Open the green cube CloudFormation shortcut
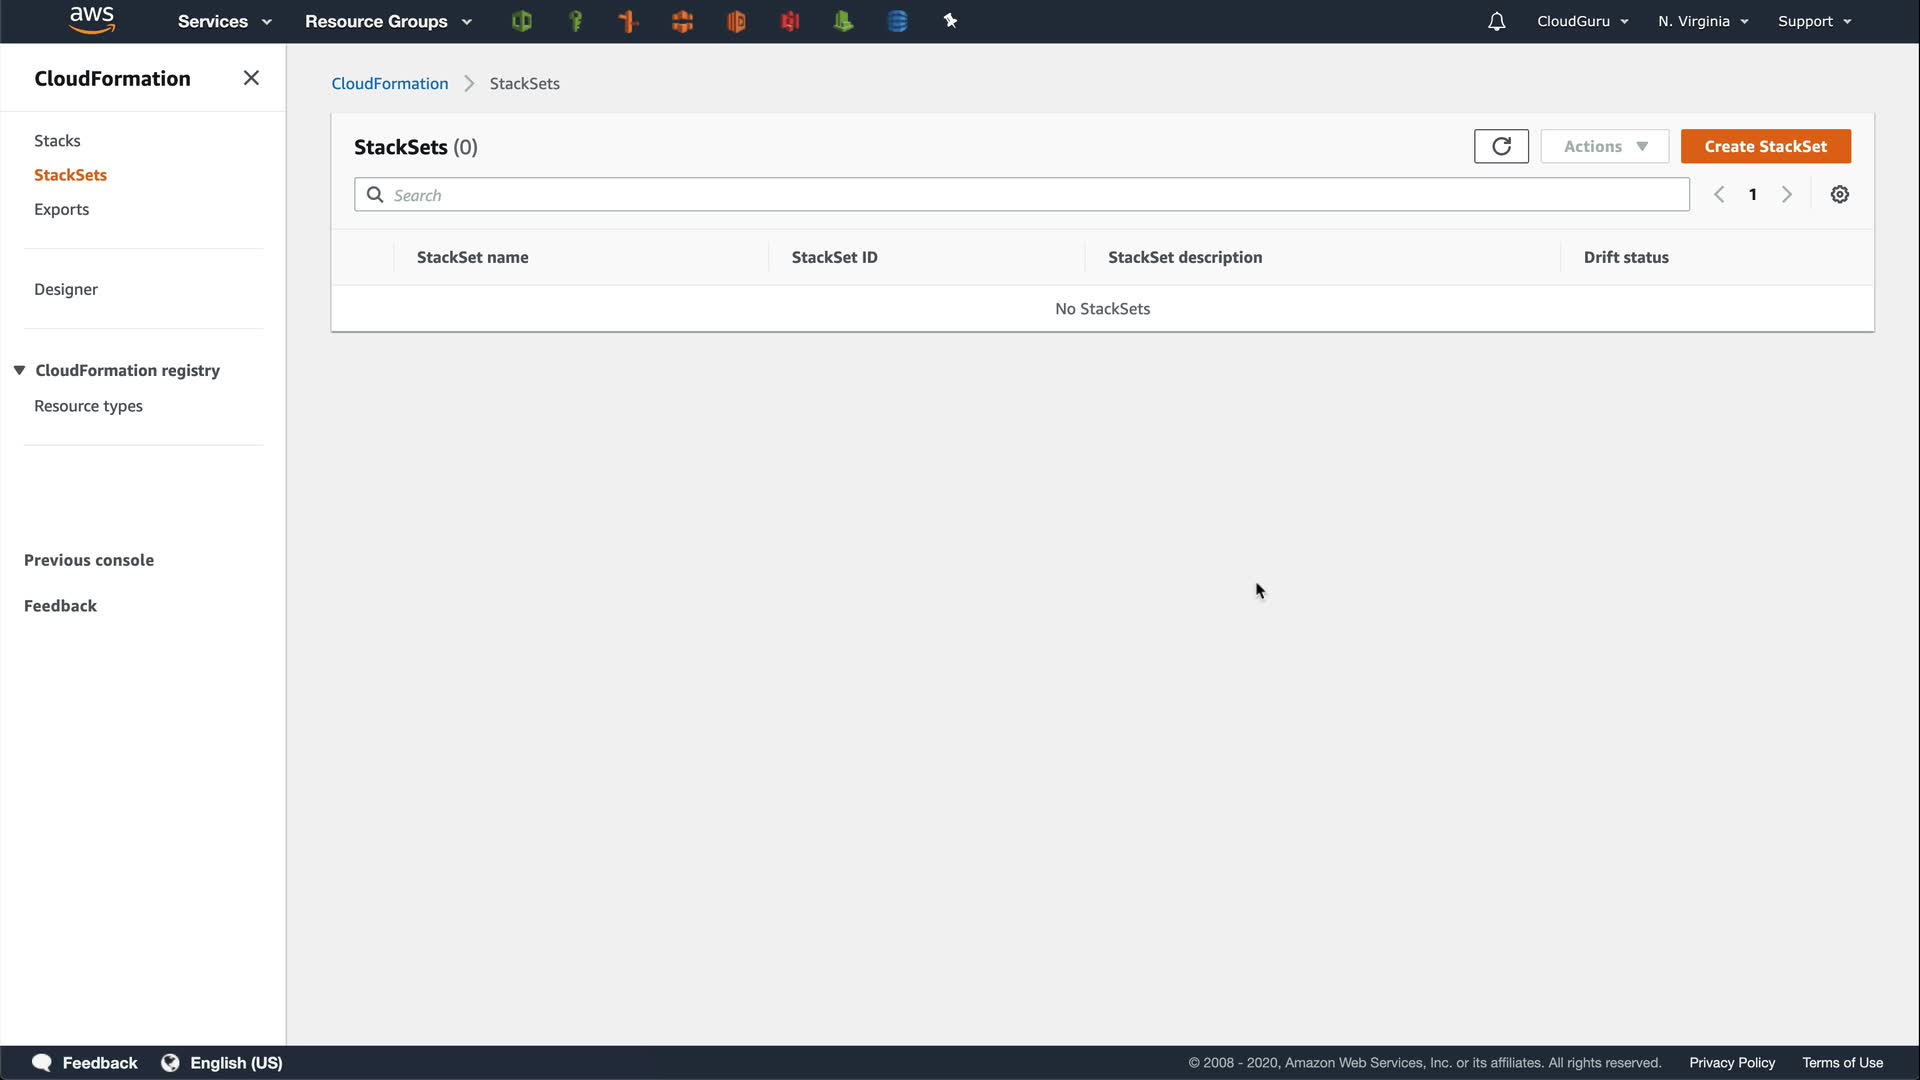Screen dimensions: 1920x1080 tap(521, 21)
